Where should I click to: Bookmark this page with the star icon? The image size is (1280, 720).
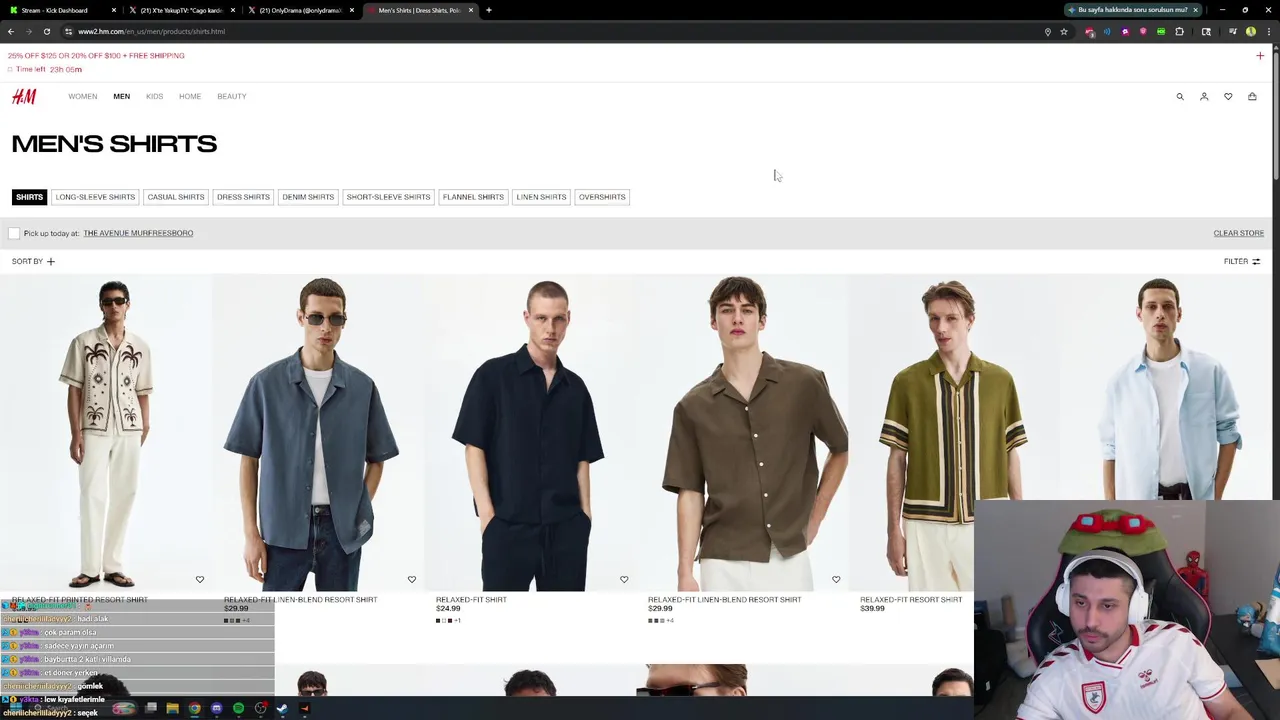pyautogui.click(x=1064, y=32)
